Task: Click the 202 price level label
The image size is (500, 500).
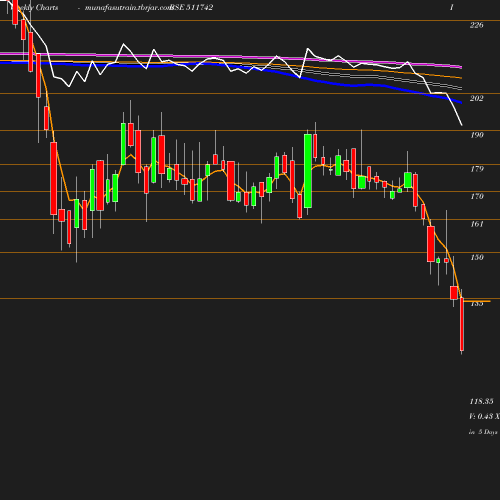Action: tap(476, 98)
